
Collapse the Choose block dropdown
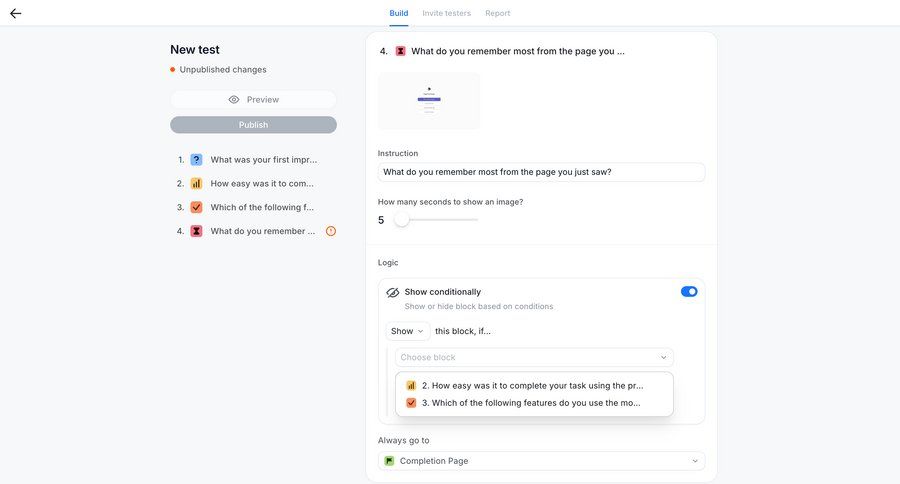pos(663,357)
